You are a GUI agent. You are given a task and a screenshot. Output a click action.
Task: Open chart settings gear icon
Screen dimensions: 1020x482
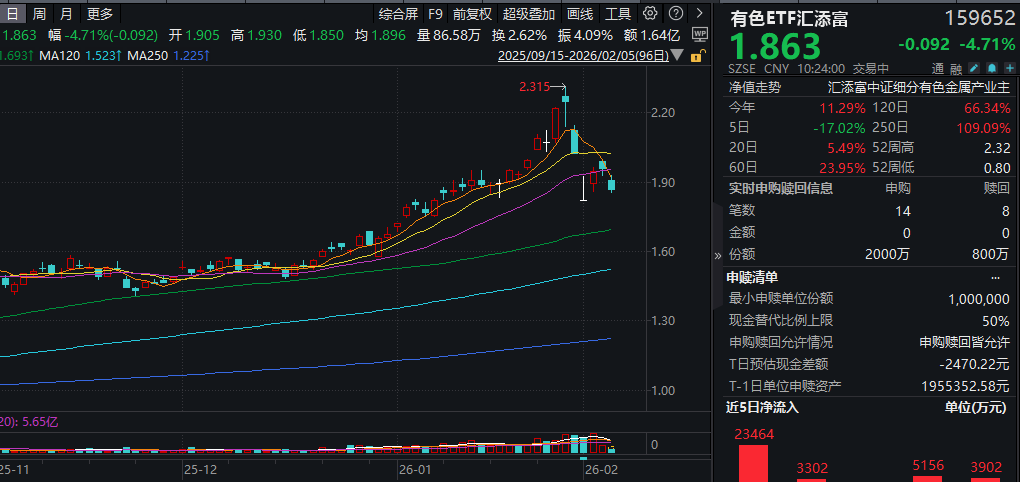tap(651, 14)
